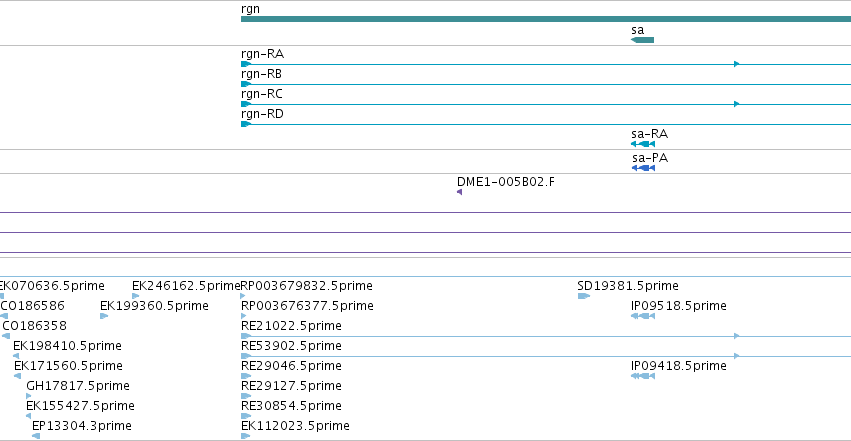Select the EK246162.5prime label

pyautogui.click(x=186, y=286)
